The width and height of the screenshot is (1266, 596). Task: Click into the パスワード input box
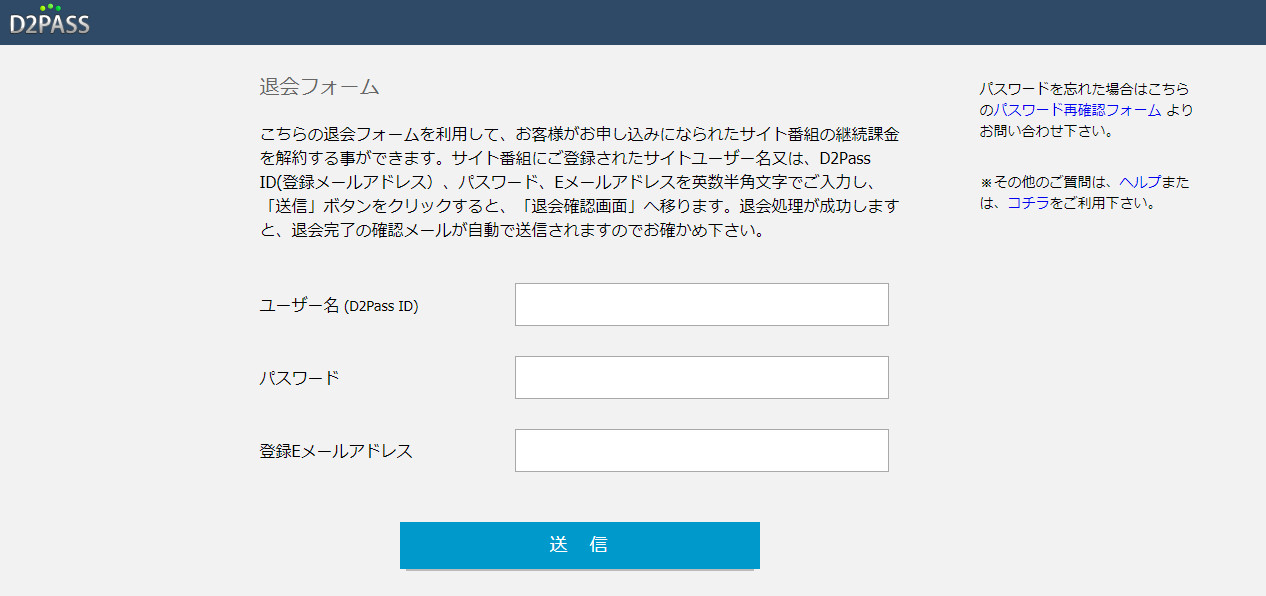[701, 377]
